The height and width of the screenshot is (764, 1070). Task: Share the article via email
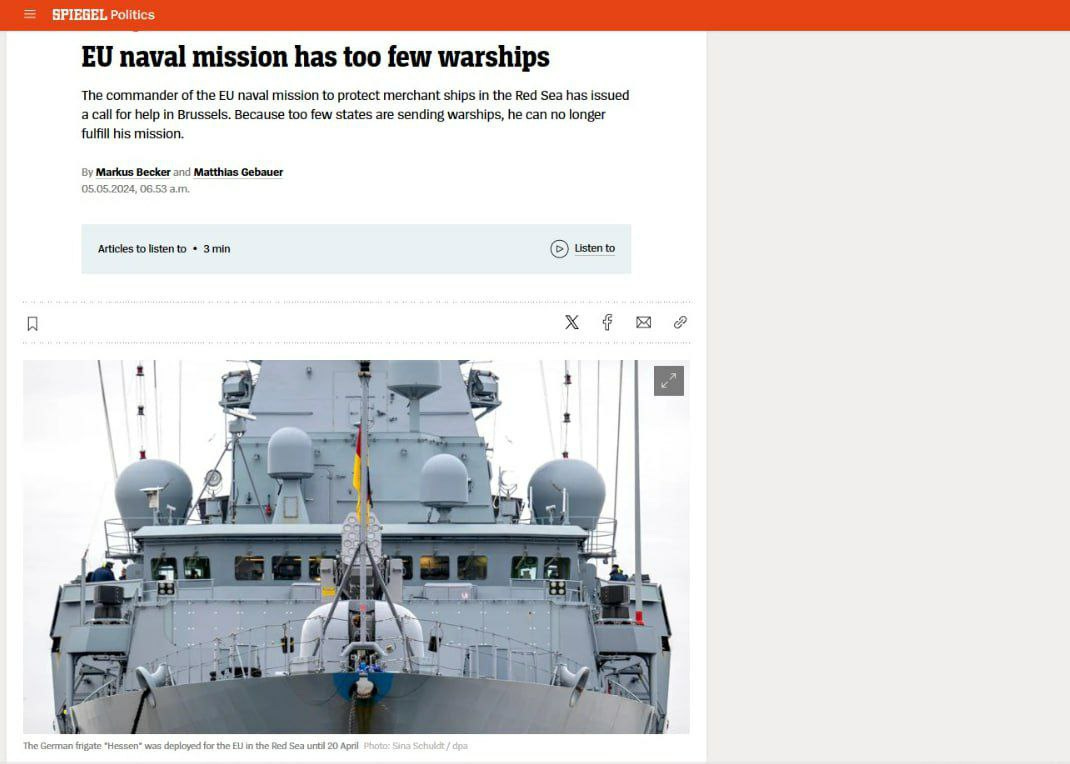pos(644,322)
